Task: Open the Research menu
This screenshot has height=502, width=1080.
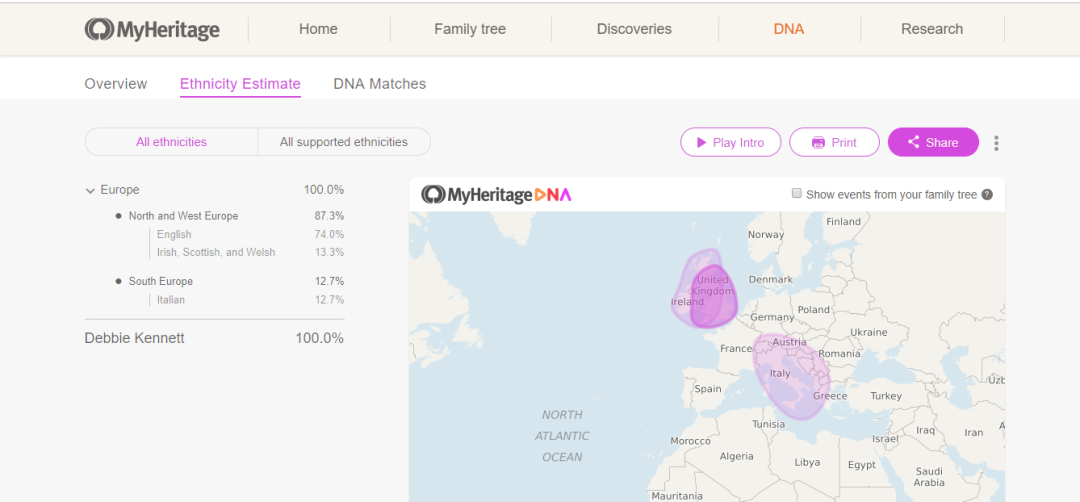Action: [x=932, y=29]
